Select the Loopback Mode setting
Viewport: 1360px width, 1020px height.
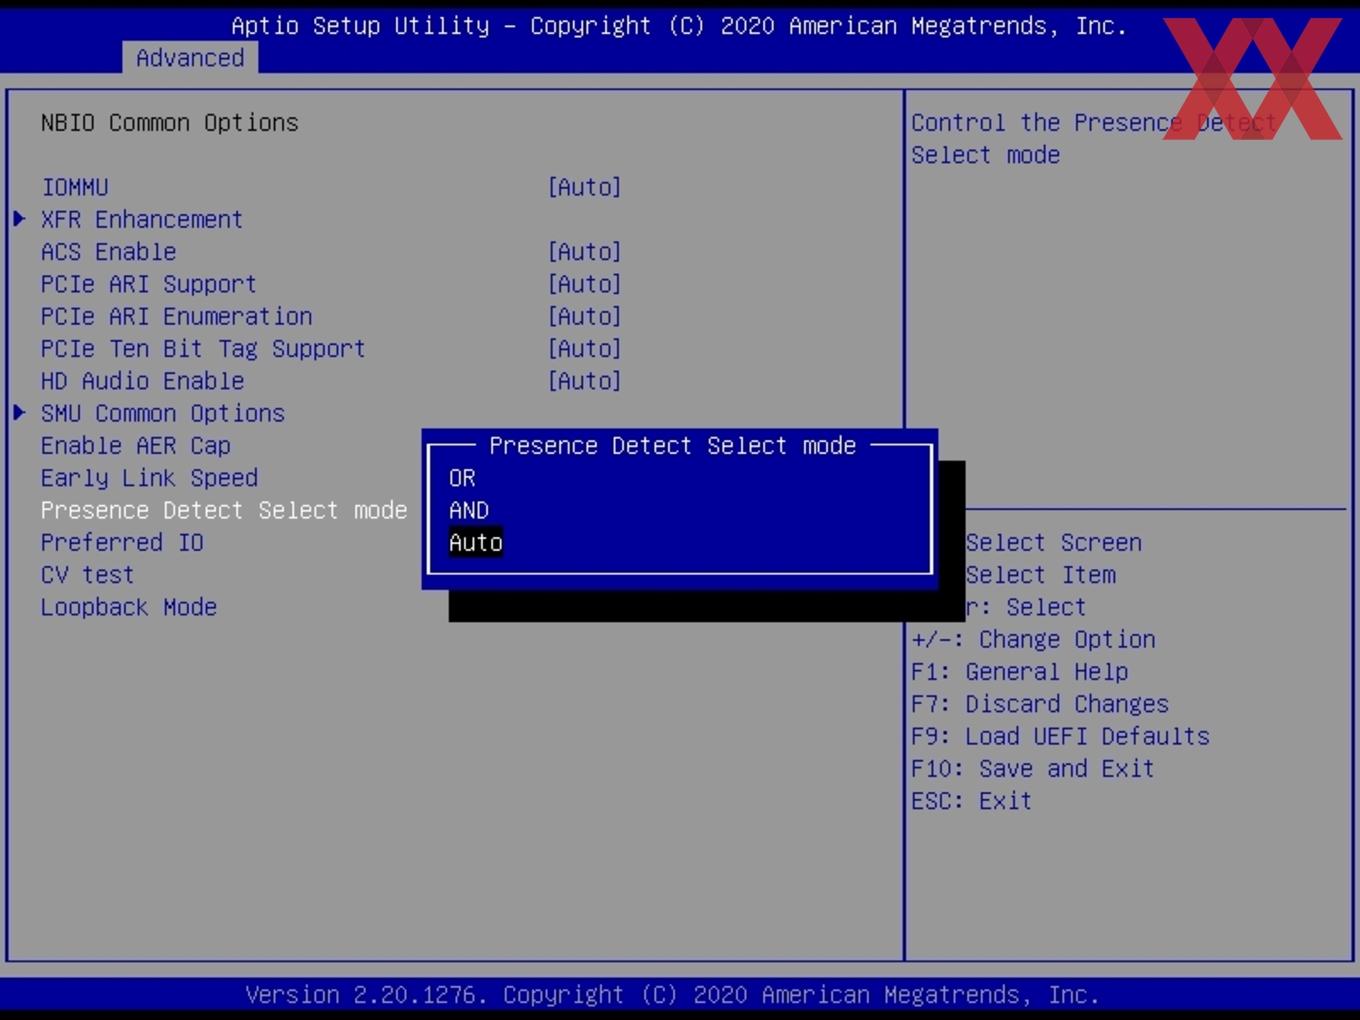129,607
